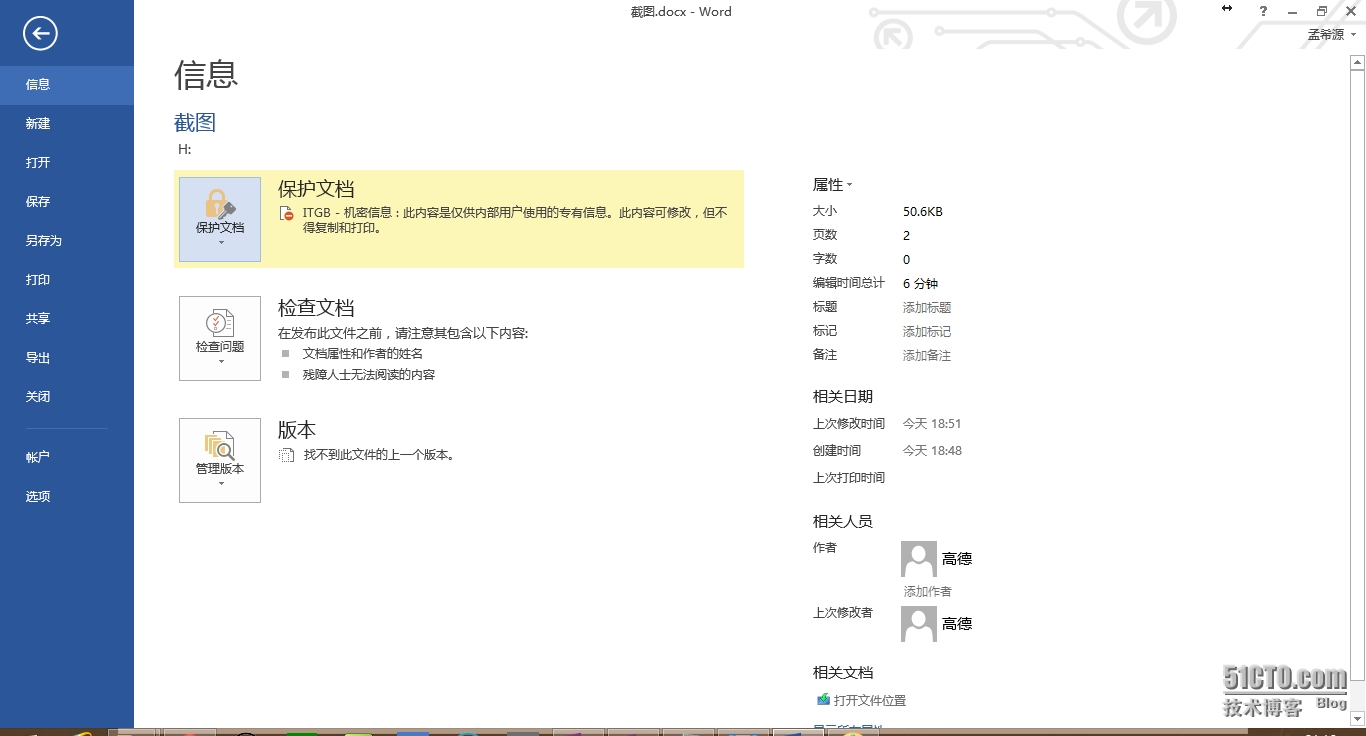Open the Check for Issues (检查问题) button

pyautogui.click(x=220, y=338)
